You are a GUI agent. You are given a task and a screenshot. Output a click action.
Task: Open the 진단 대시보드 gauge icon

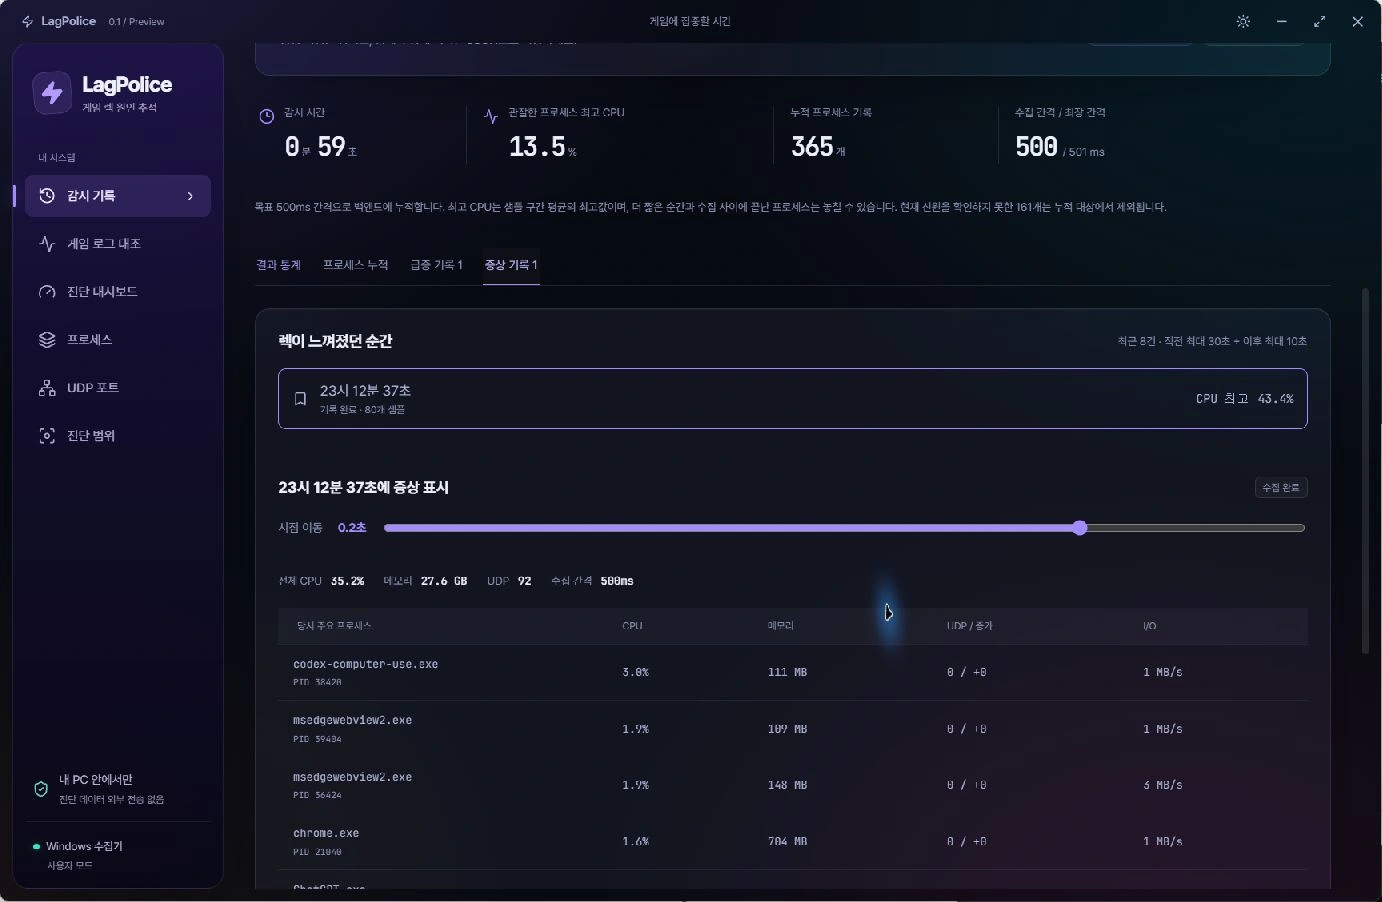[x=47, y=291]
